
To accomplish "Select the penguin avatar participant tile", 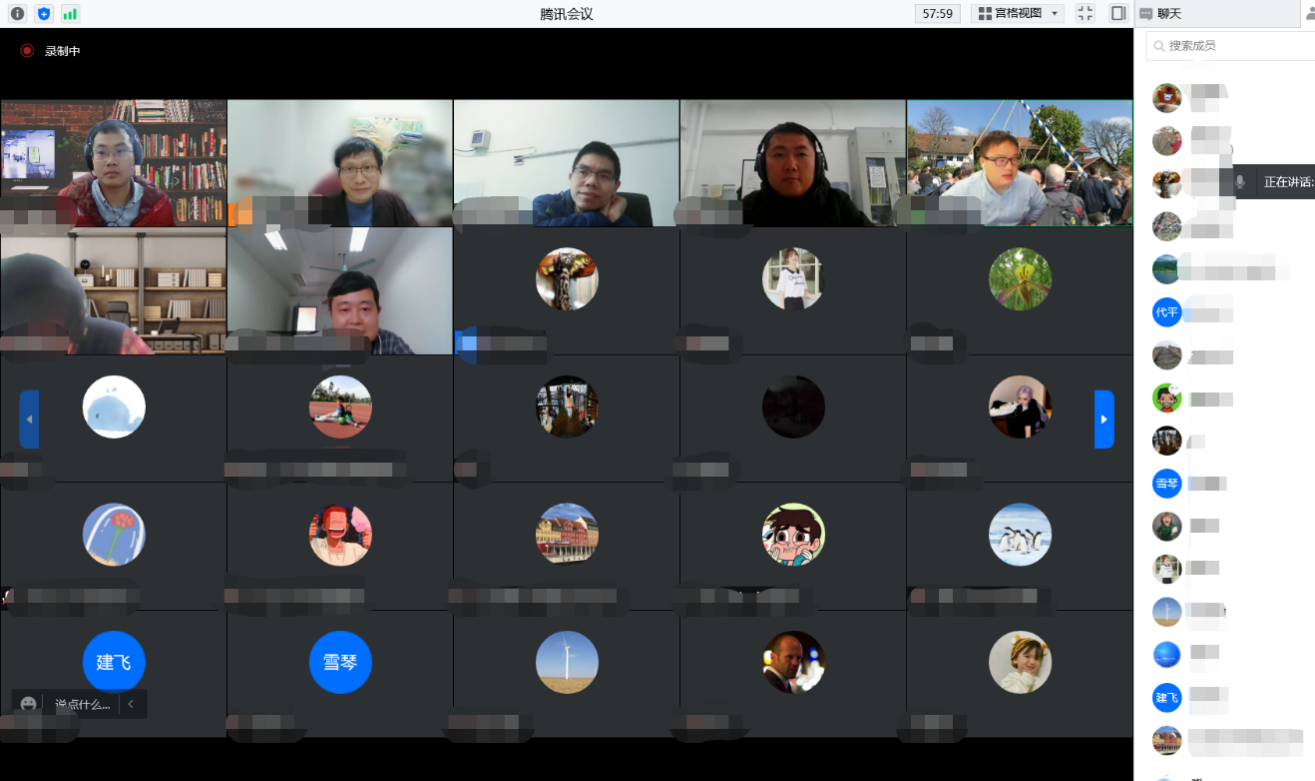I will pos(1019,535).
